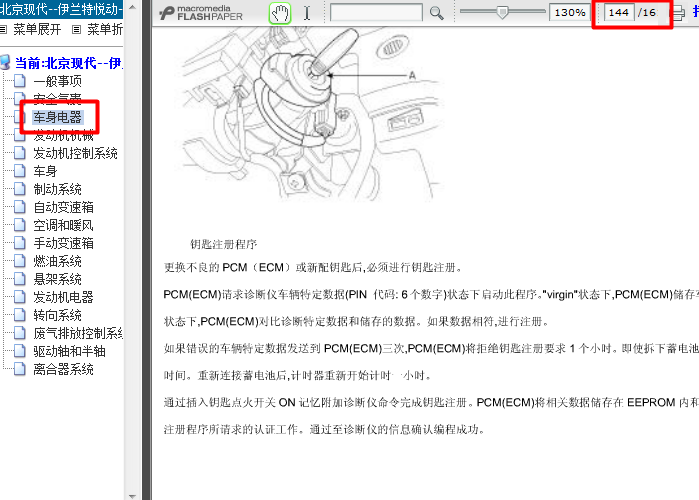Viewport: 699px width, 500px height.
Task: Click the print icon in FlashPaper toolbar
Action: pyautogui.click(x=678, y=13)
